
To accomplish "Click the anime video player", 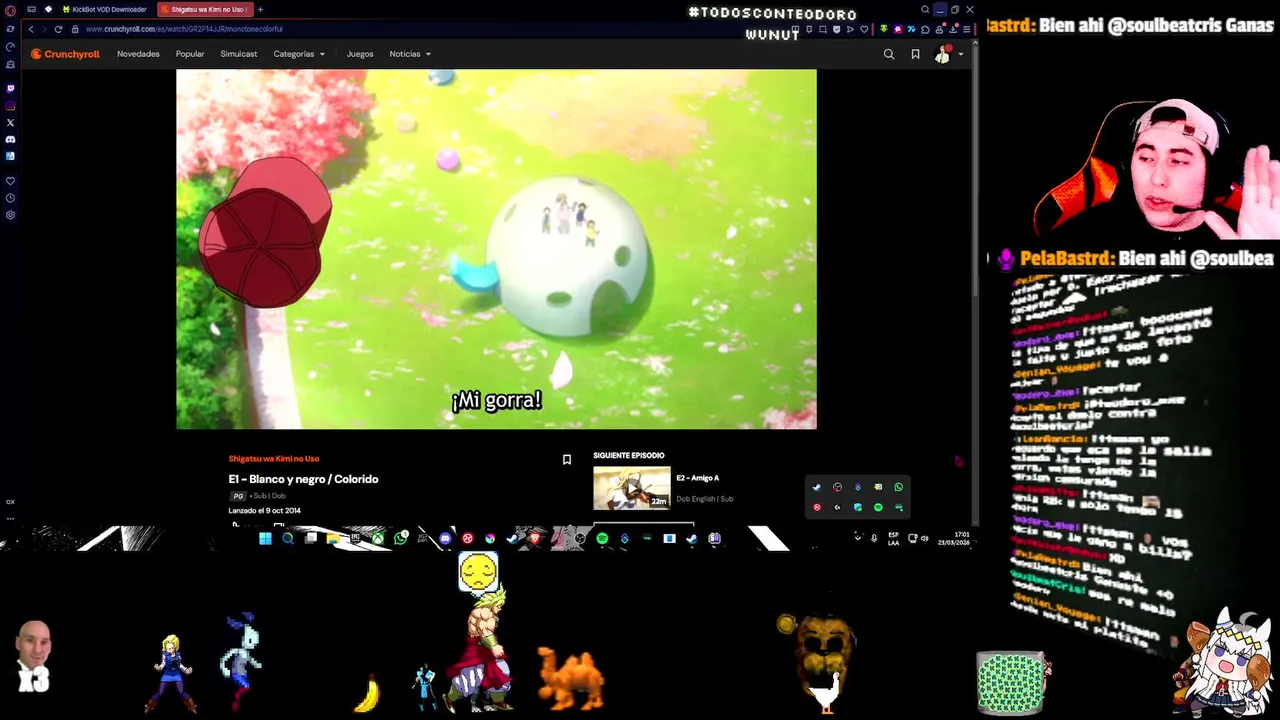I will point(496,249).
